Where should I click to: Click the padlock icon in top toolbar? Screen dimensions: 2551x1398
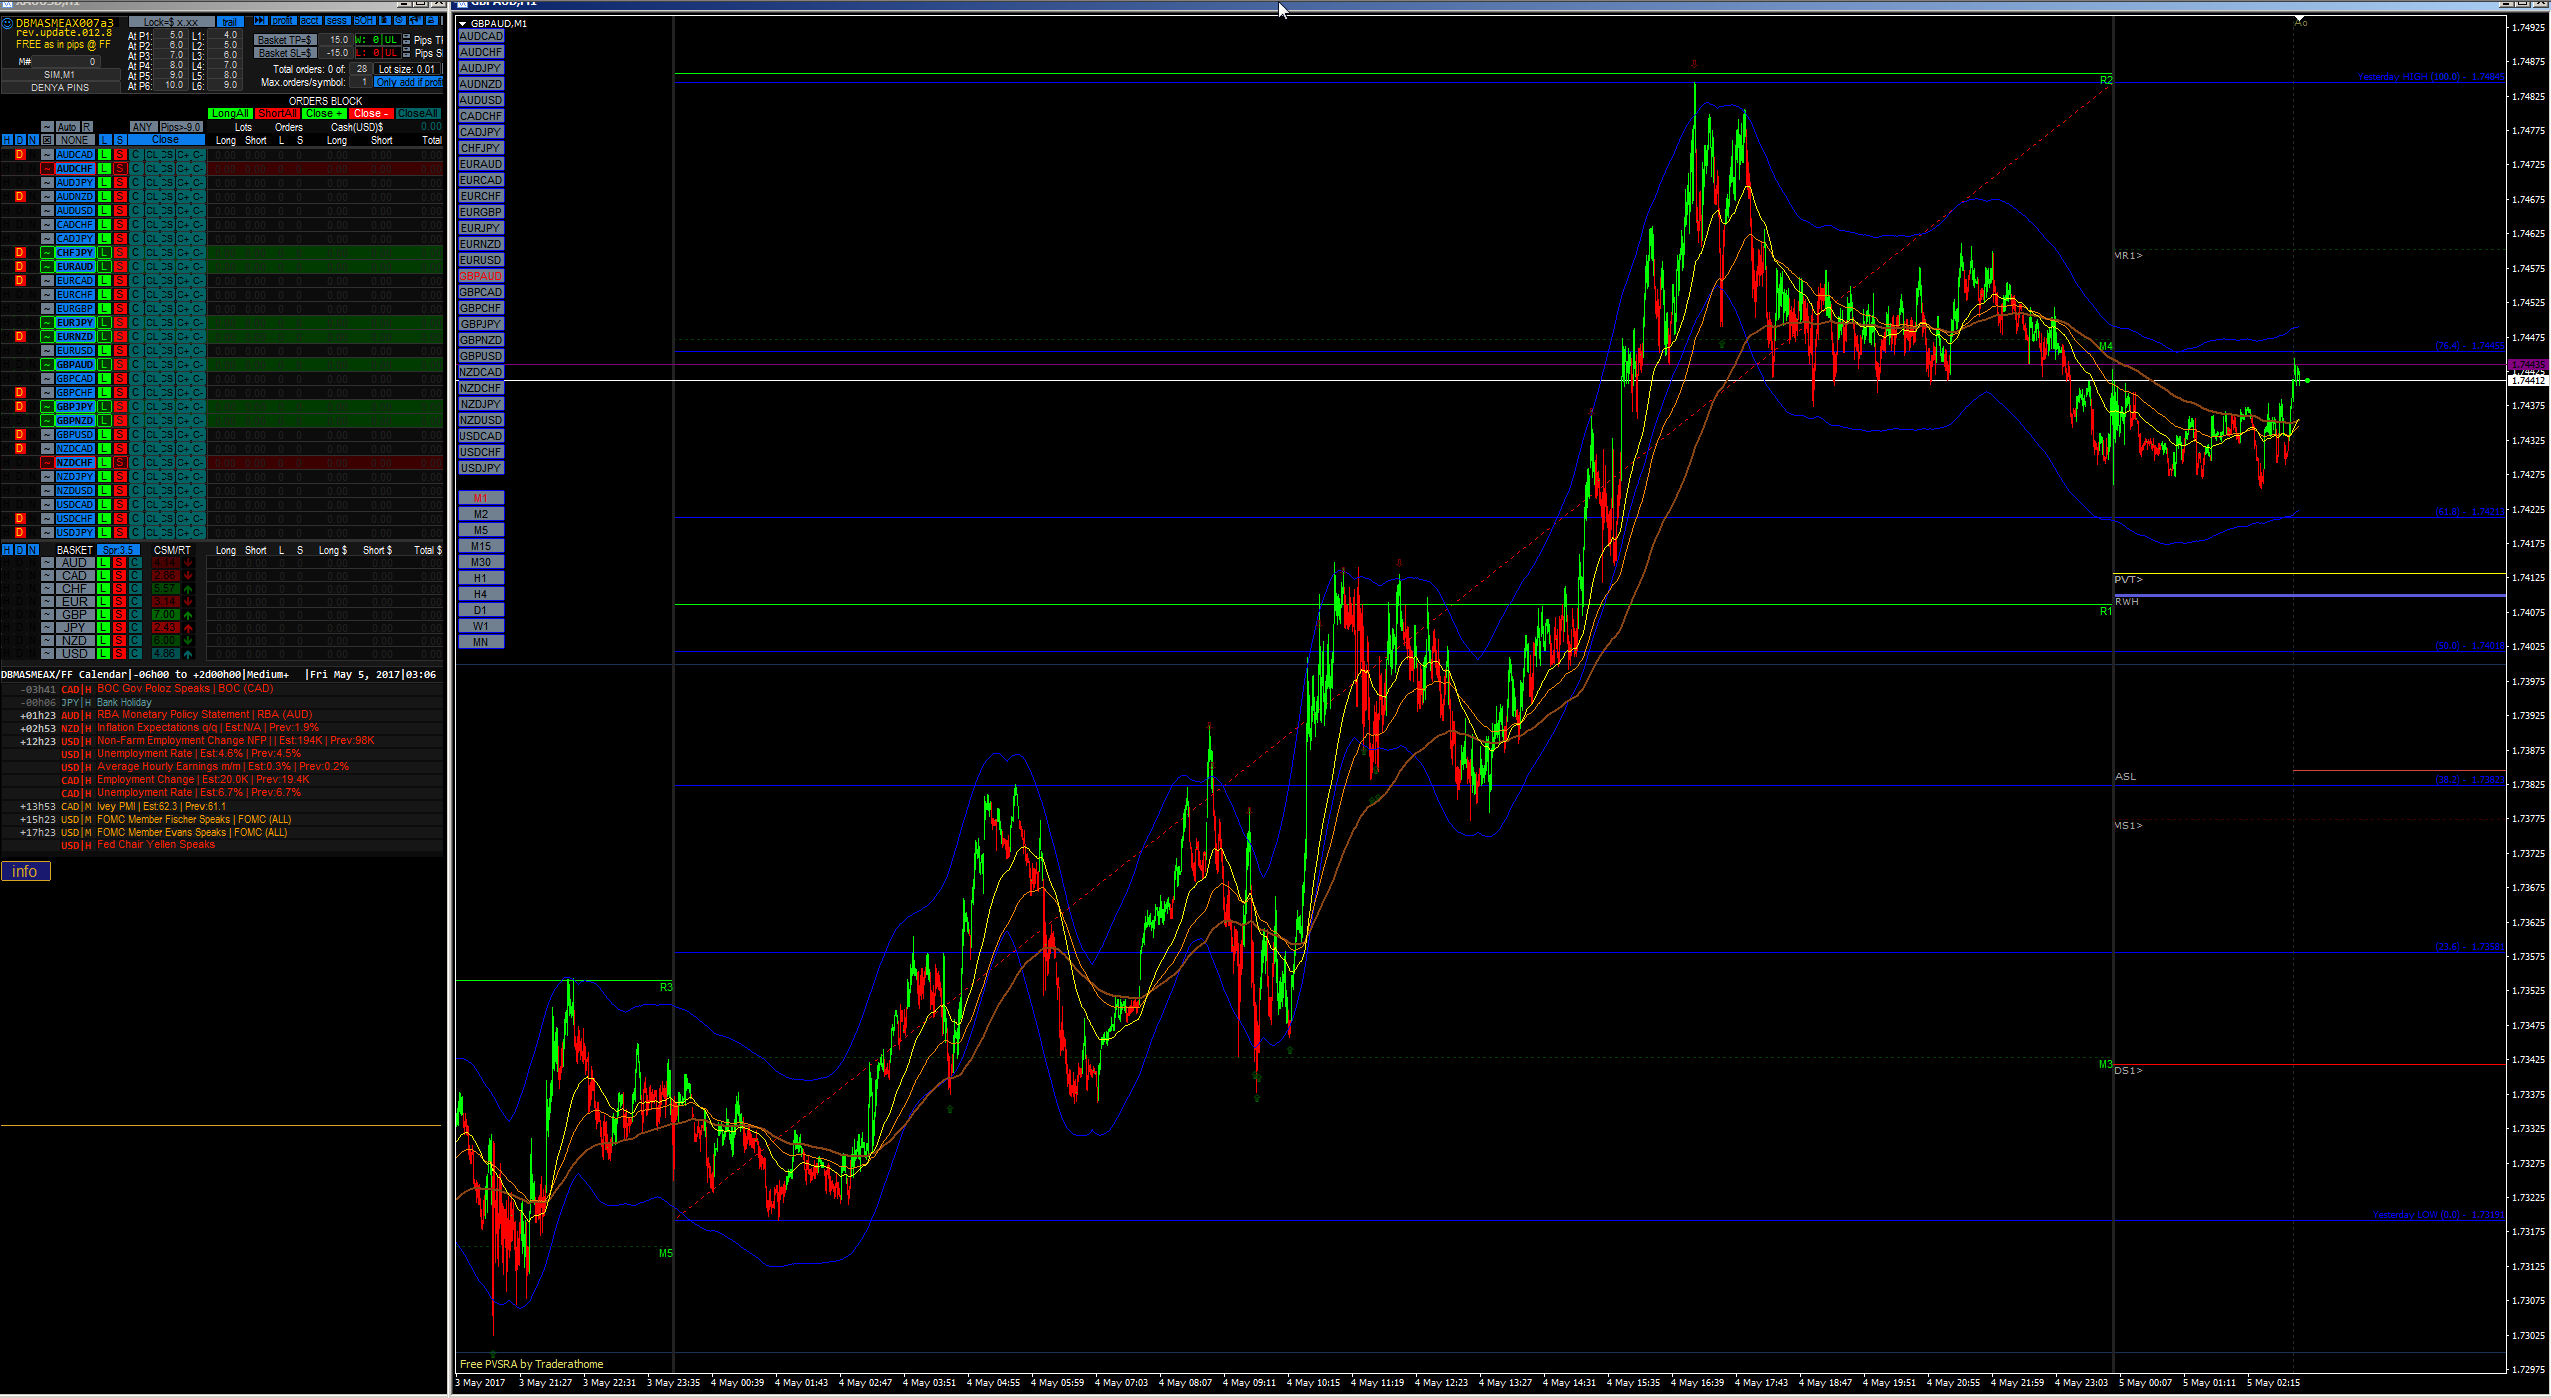431,20
